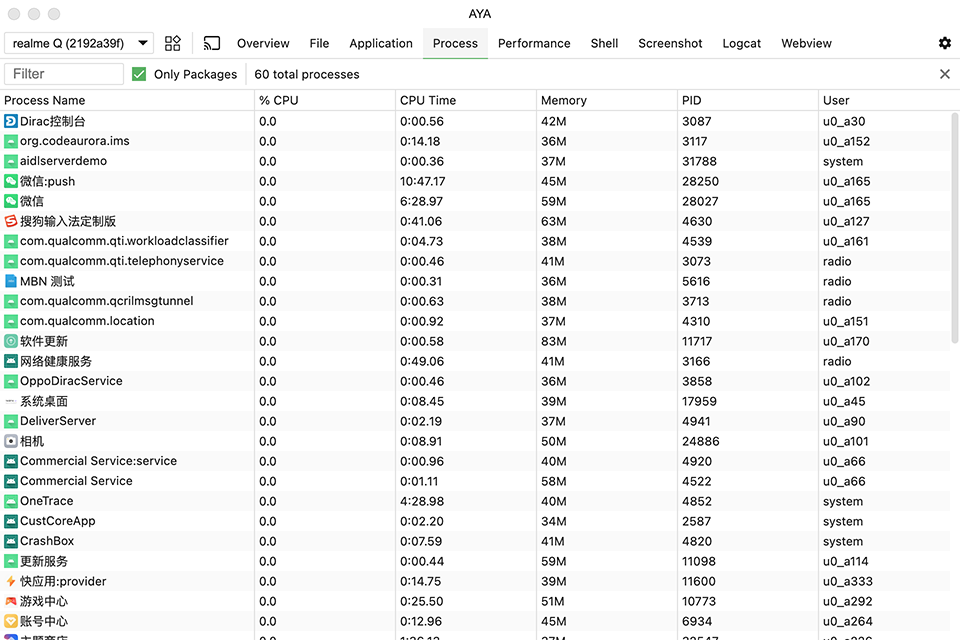Click the 账号中心 account icon
The image size is (960, 640).
pyautogui.click(x=10, y=621)
